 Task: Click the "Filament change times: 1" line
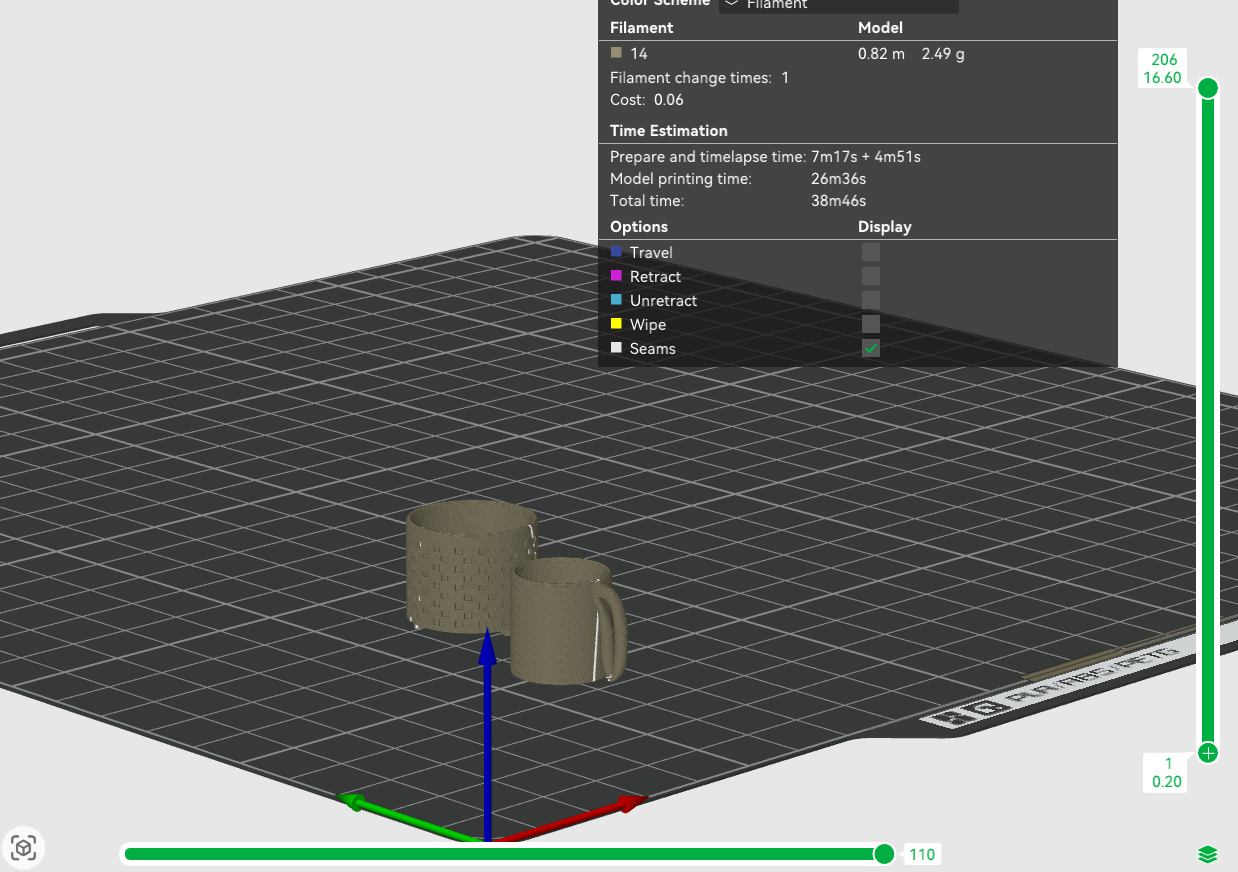pyautogui.click(x=700, y=77)
